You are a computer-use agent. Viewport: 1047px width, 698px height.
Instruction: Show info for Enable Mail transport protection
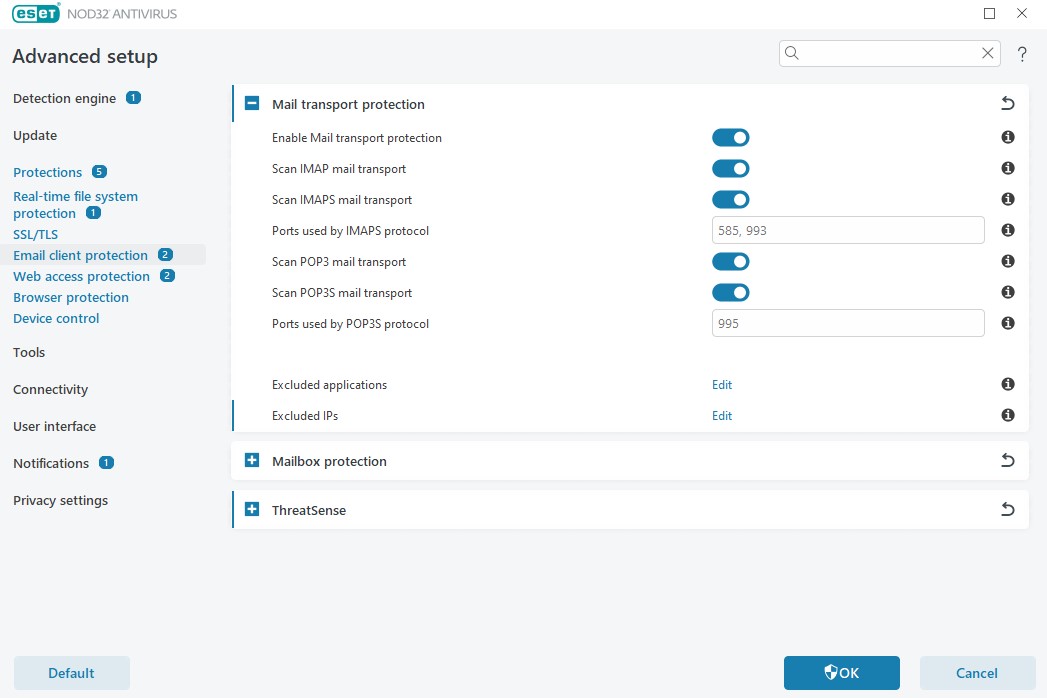point(1007,138)
